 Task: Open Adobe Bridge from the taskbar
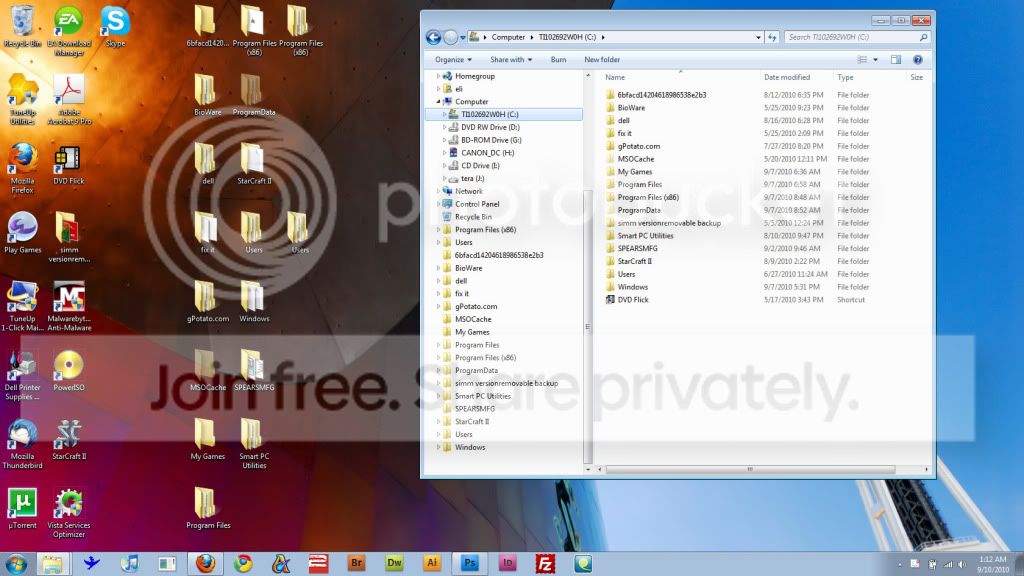356,563
